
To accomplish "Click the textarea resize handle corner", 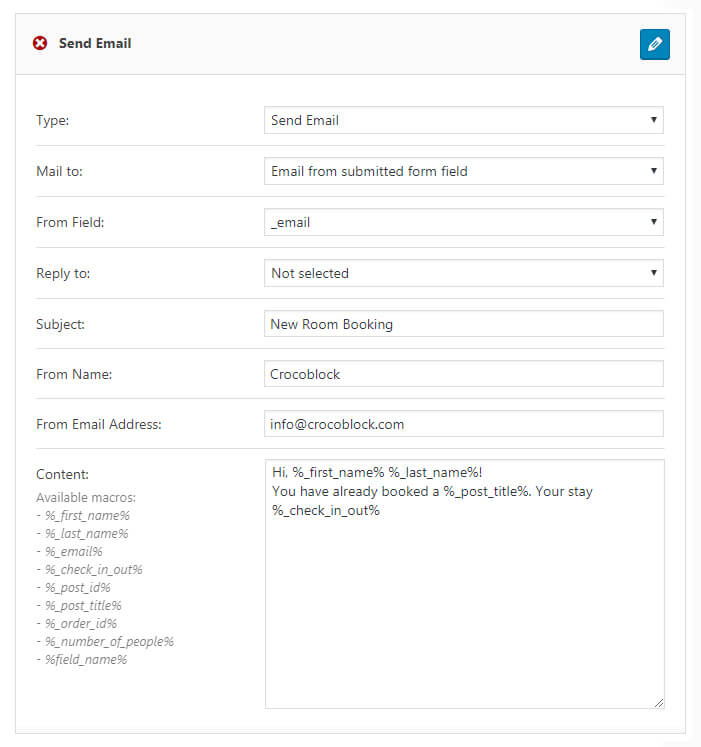I will 659,703.
